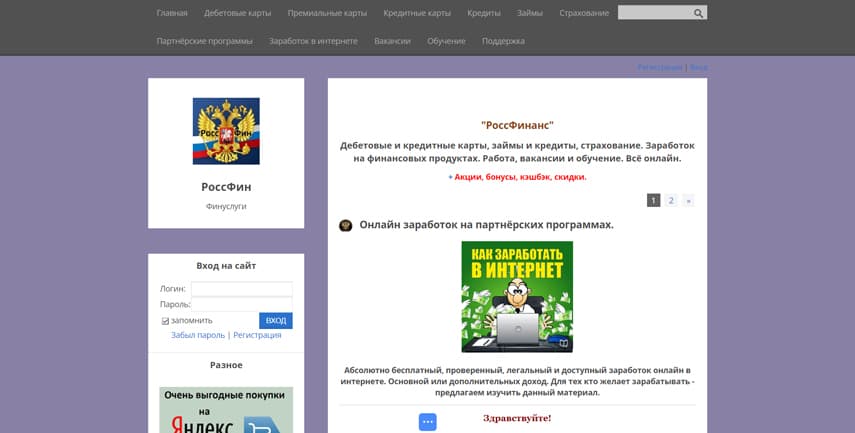
Task: Open the Кредитные карты menu item
Action: coord(417,13)
